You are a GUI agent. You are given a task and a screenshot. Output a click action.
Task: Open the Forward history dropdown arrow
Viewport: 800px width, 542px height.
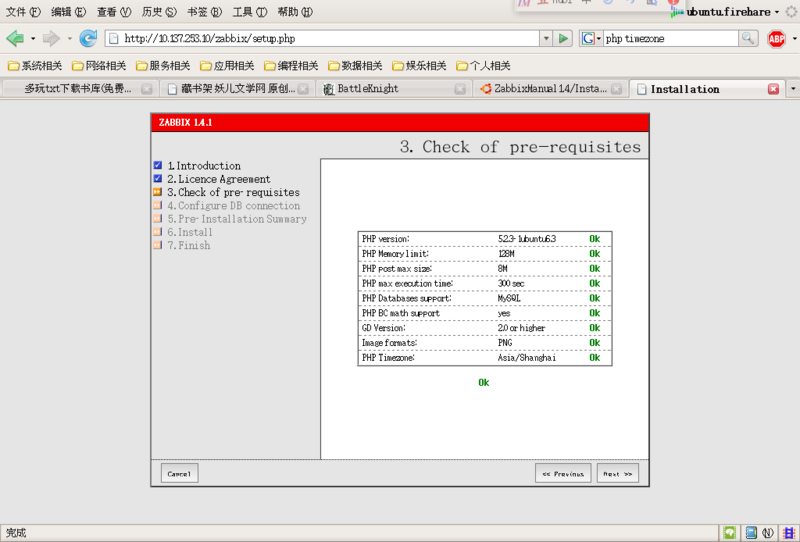70,38
